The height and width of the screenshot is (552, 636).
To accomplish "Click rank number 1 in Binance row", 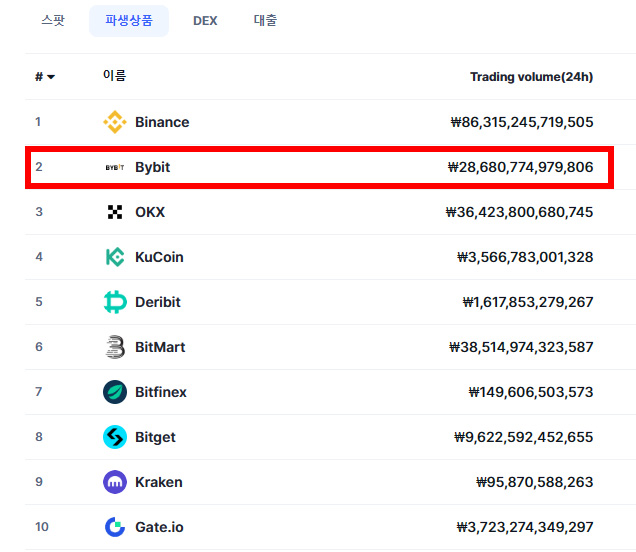I will point(38,122).
